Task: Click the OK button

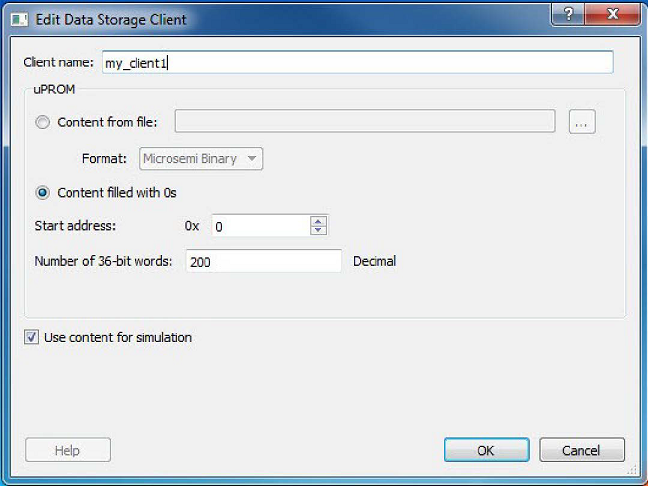Action: (485, 450)
